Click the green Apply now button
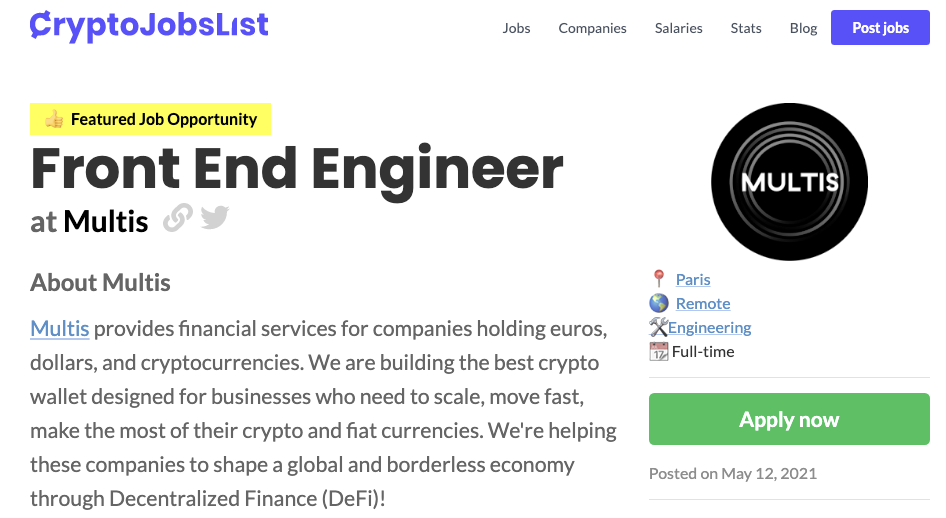The image size is (946, 518). 789,419
